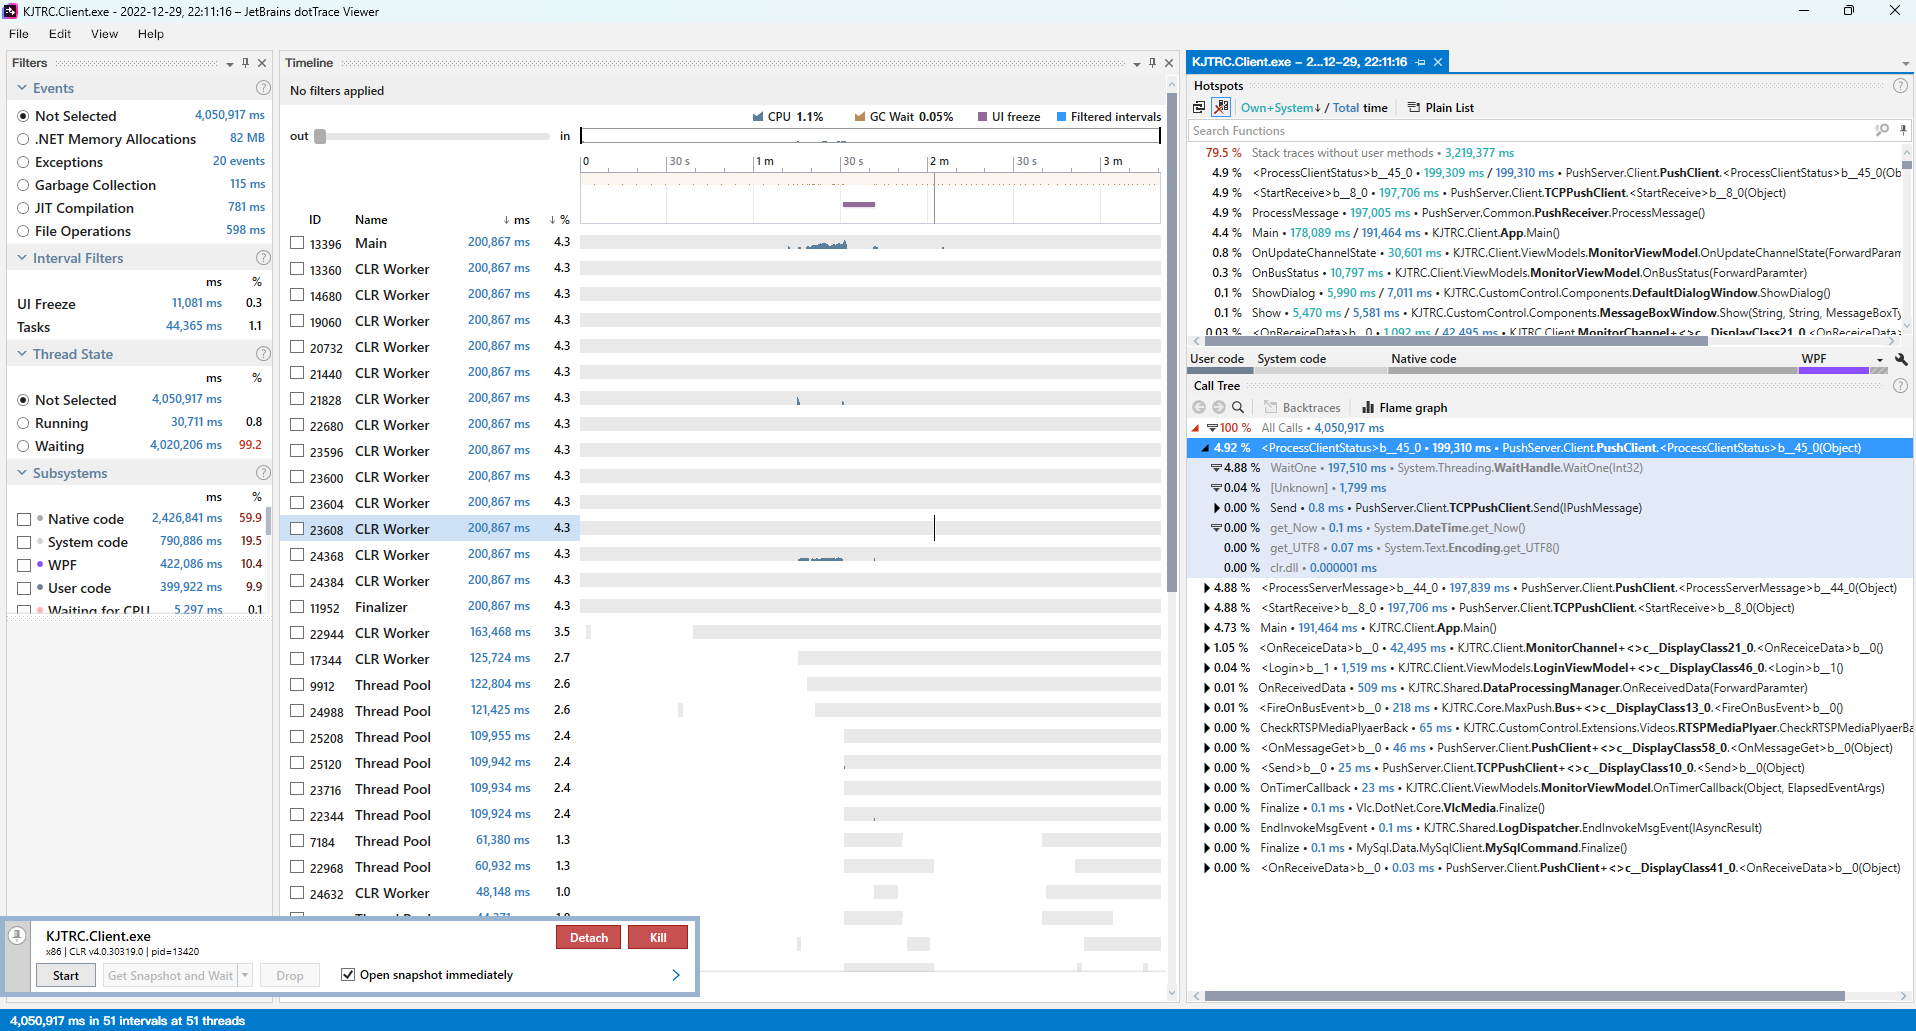Select Running thread state
The image size is (1916, 1031).
coord(23,423)
